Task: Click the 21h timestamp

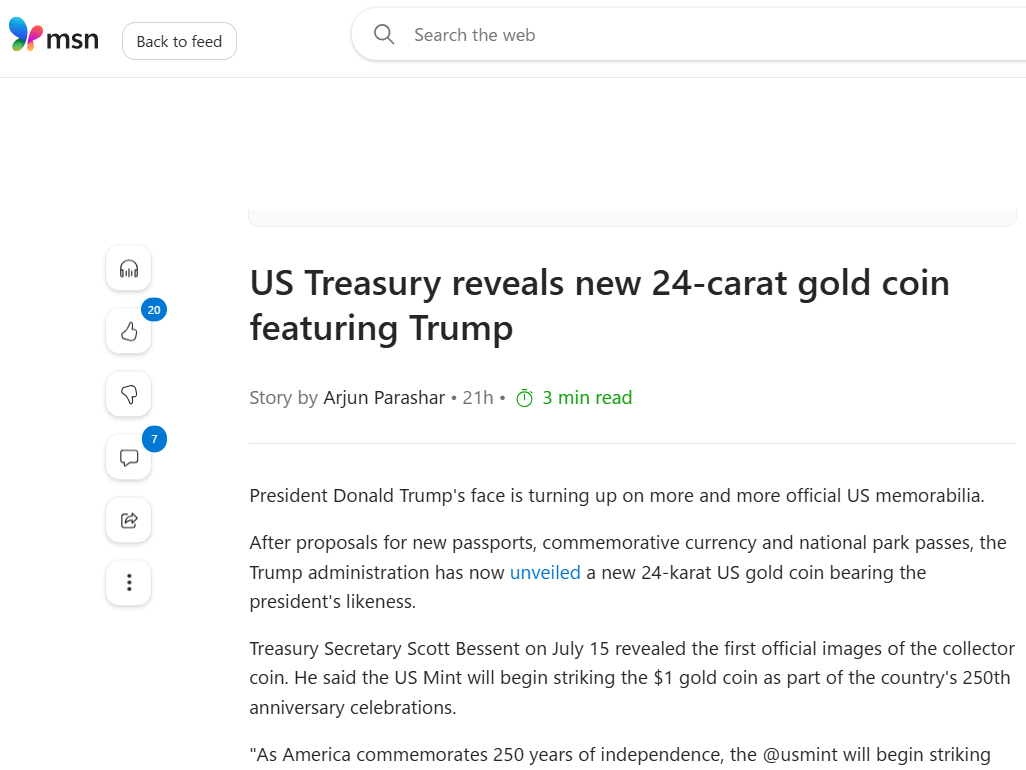Action: click(x=478, y=398)
